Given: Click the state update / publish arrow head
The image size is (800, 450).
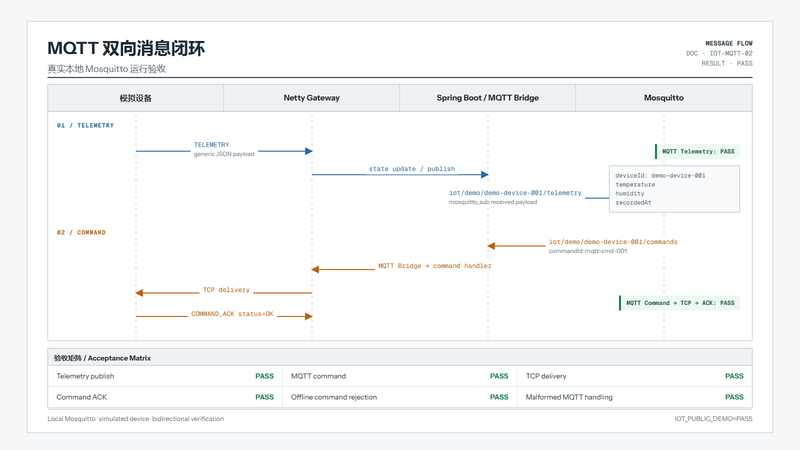Looking at the screenshot, I should coord(485,174).
